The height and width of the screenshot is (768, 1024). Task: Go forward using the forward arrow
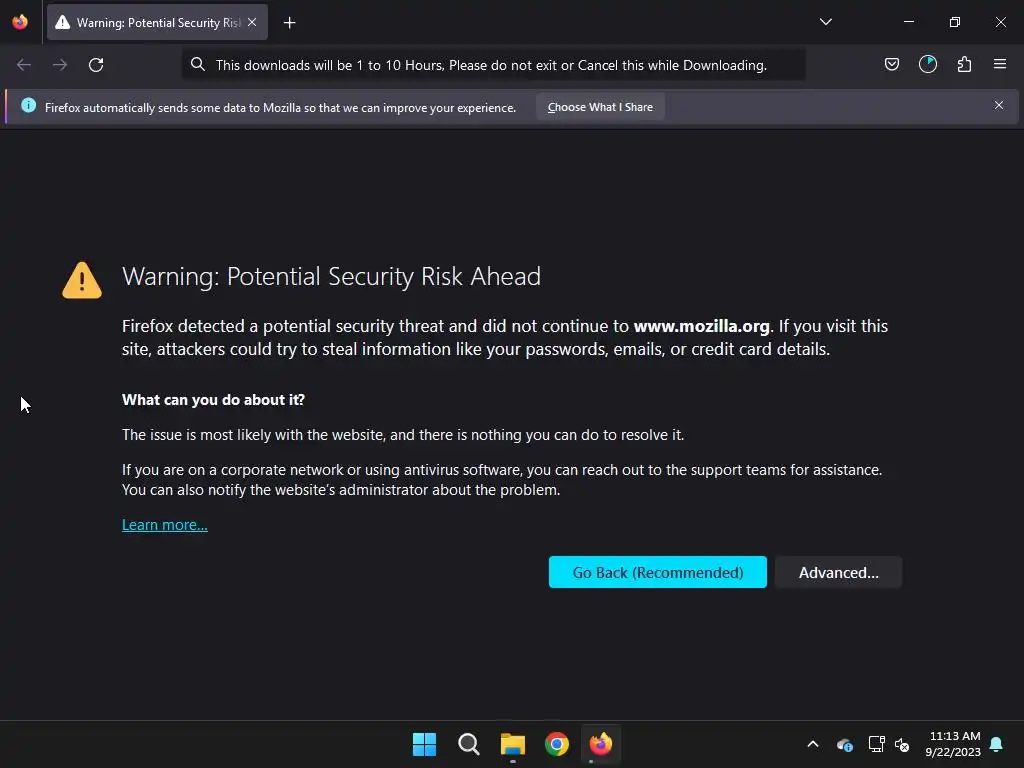60,65
